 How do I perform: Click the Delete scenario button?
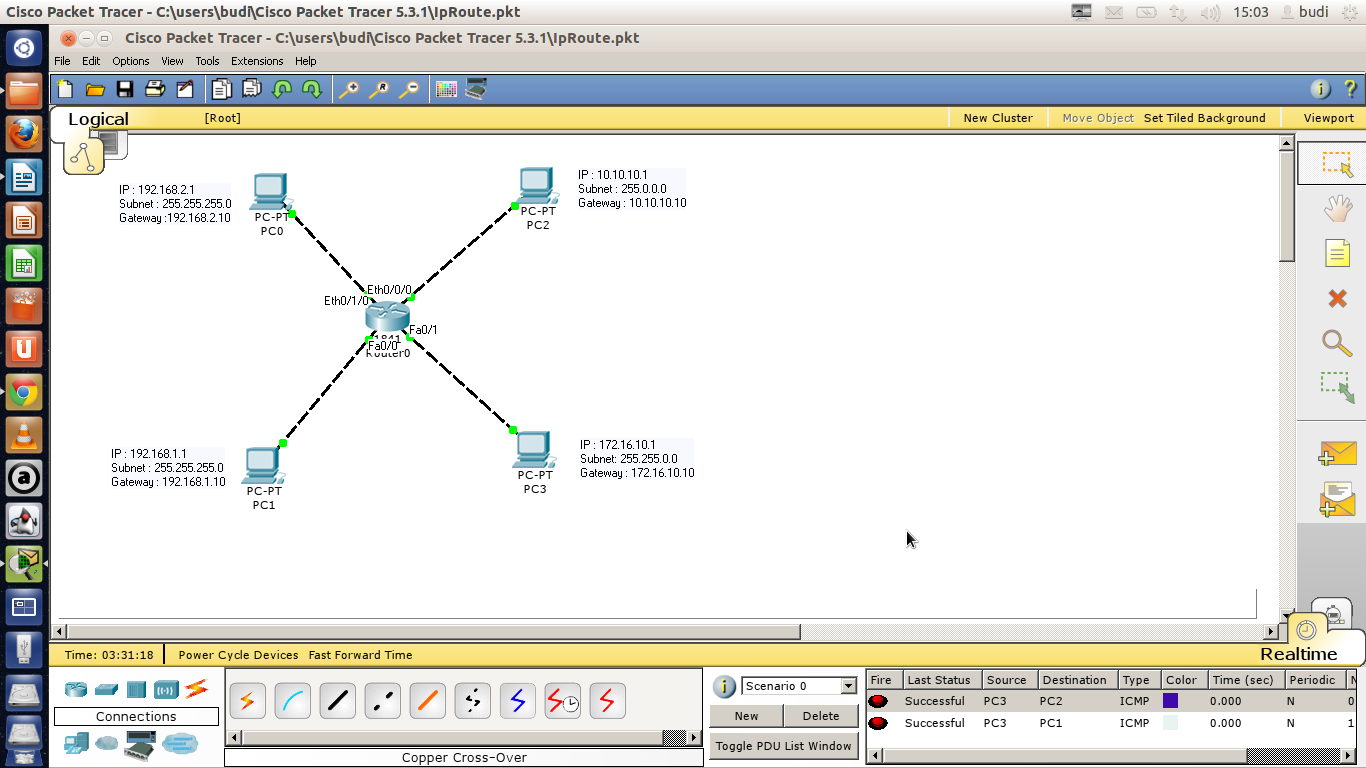click(821, 716)
